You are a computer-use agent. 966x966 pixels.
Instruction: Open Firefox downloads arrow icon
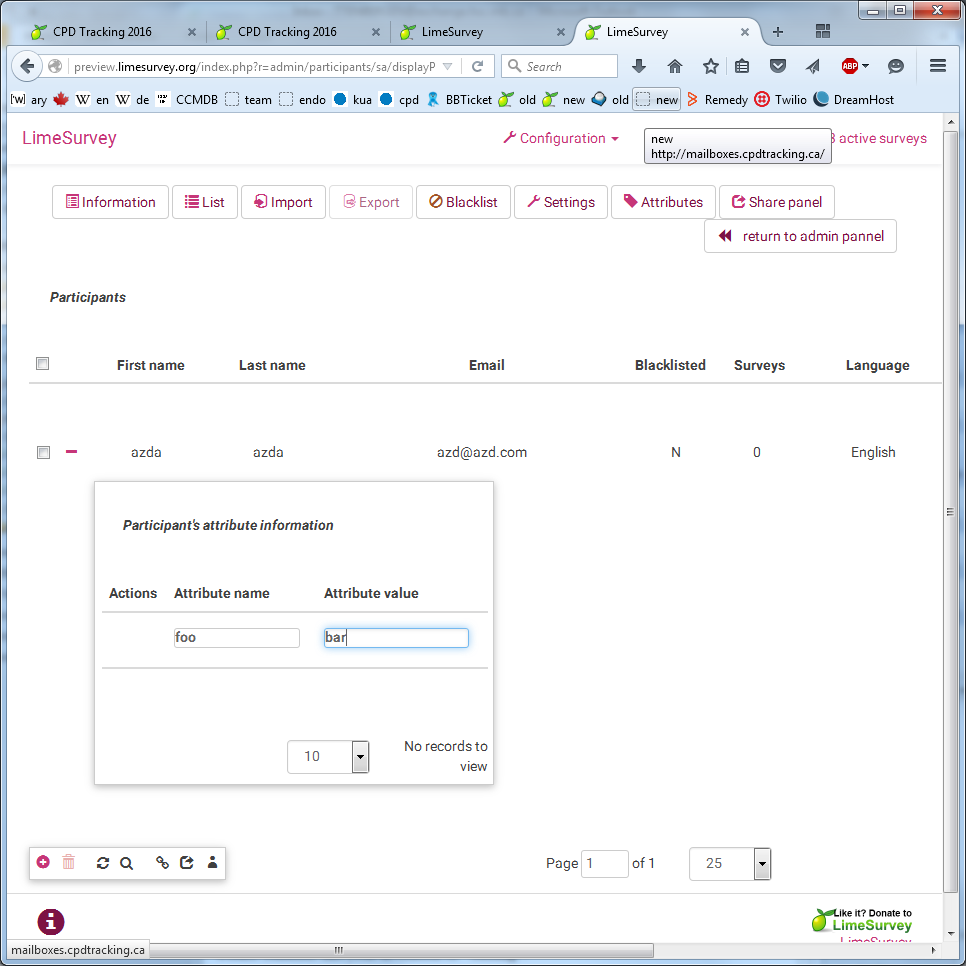point(639,66)
